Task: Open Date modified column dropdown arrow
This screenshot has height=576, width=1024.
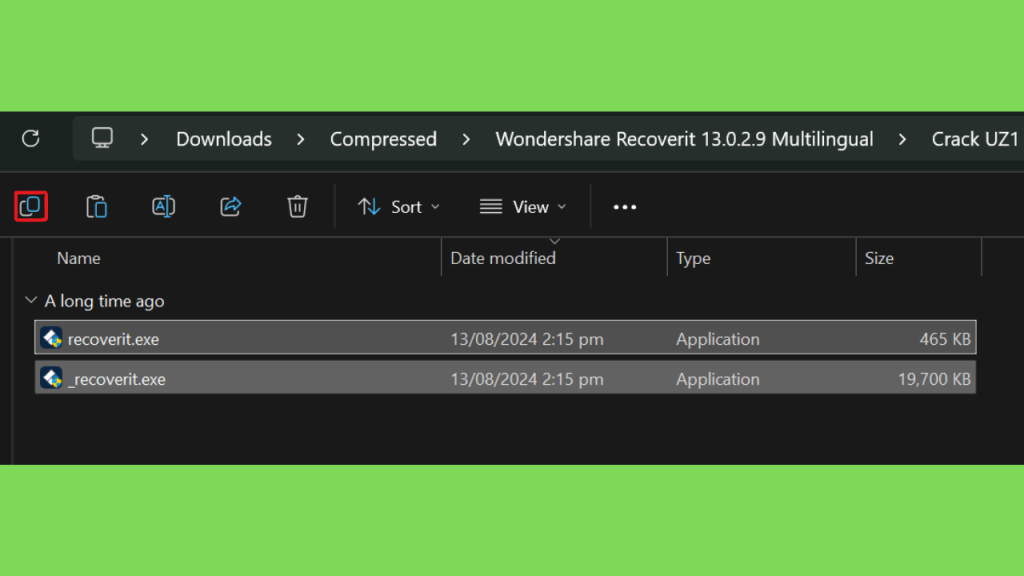Action: 554,242
